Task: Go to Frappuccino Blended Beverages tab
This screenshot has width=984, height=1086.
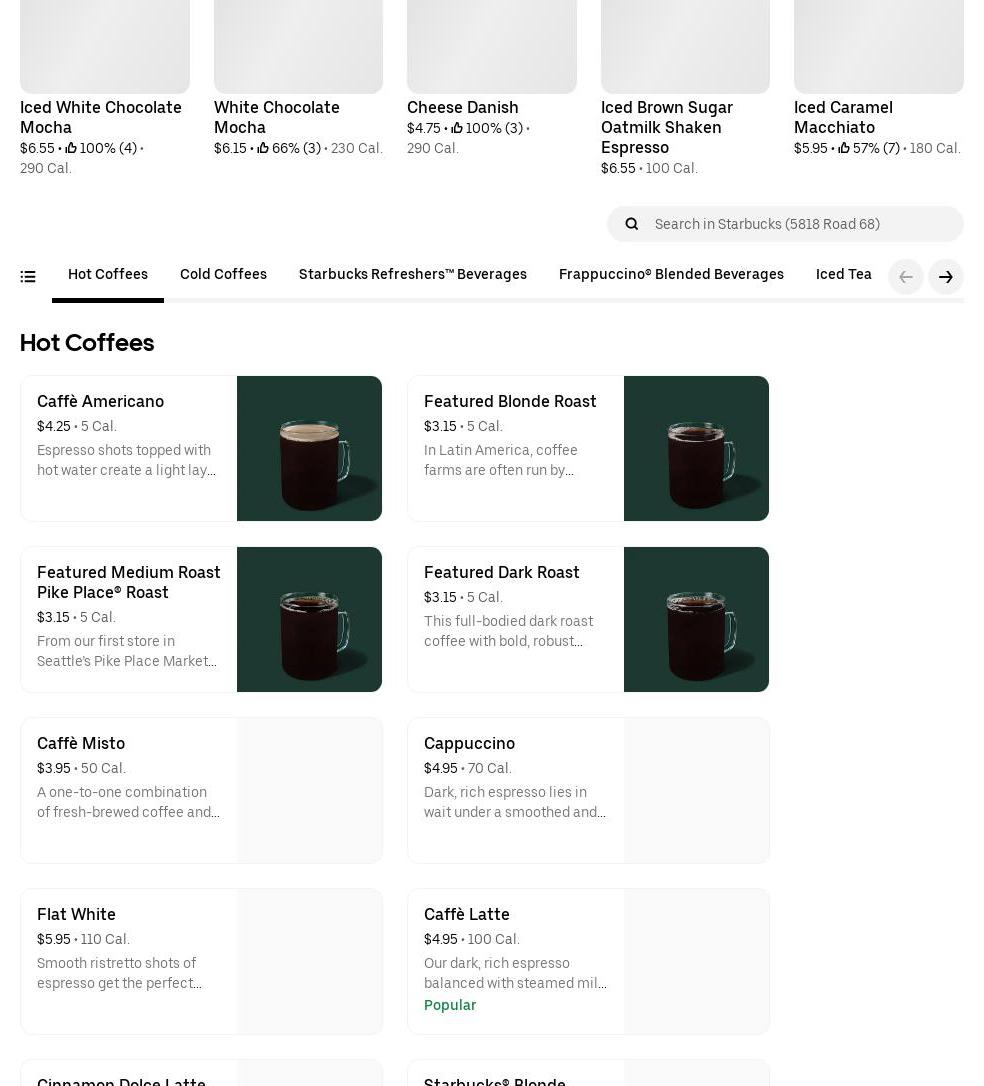Action: click(671, 275)
